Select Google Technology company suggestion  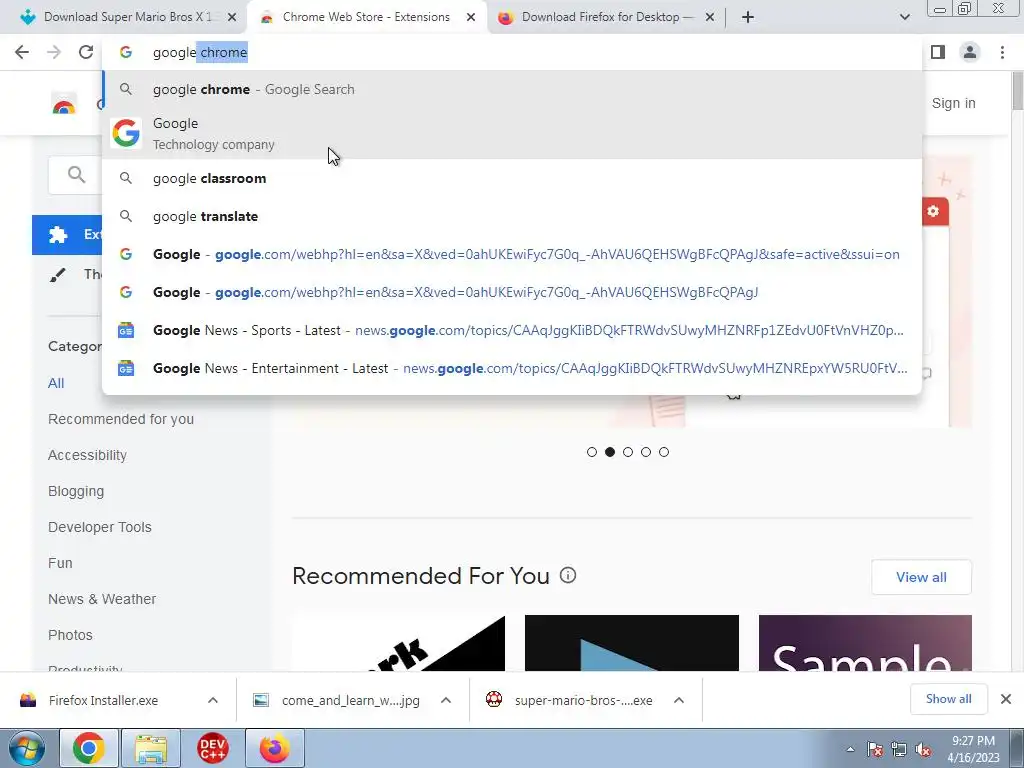(x=512, y=133)
